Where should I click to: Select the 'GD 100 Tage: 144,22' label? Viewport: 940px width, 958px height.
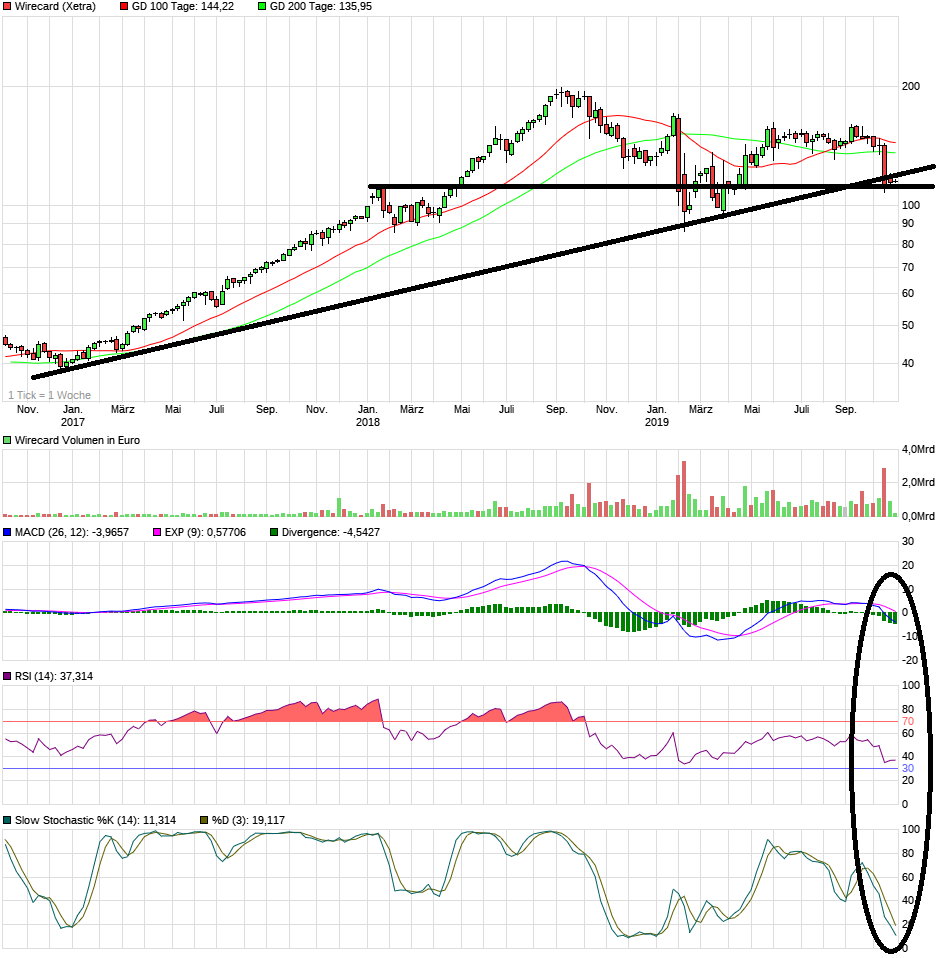coord(183,7)
